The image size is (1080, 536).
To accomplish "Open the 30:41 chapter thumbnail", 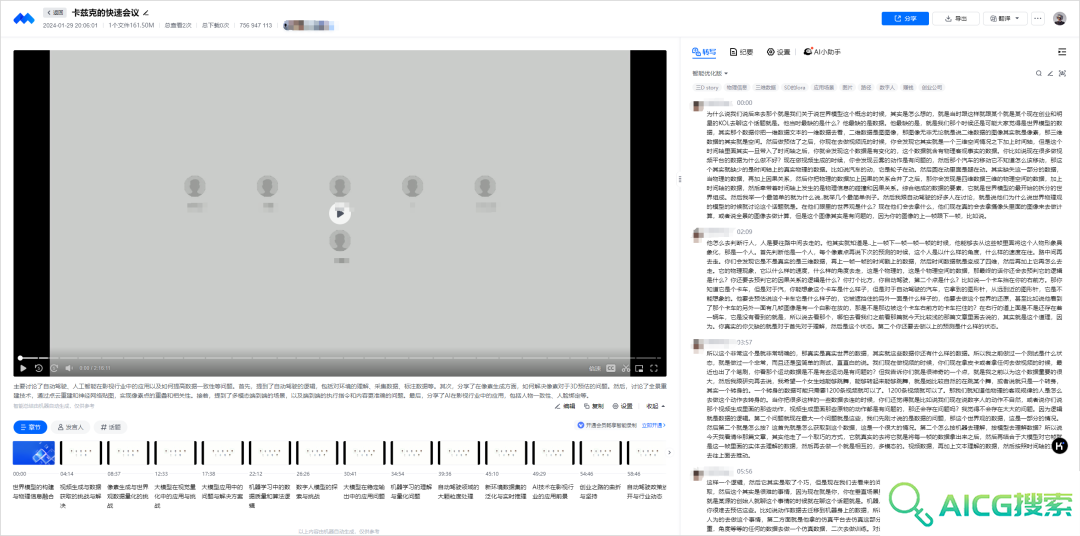I will 364,453.
